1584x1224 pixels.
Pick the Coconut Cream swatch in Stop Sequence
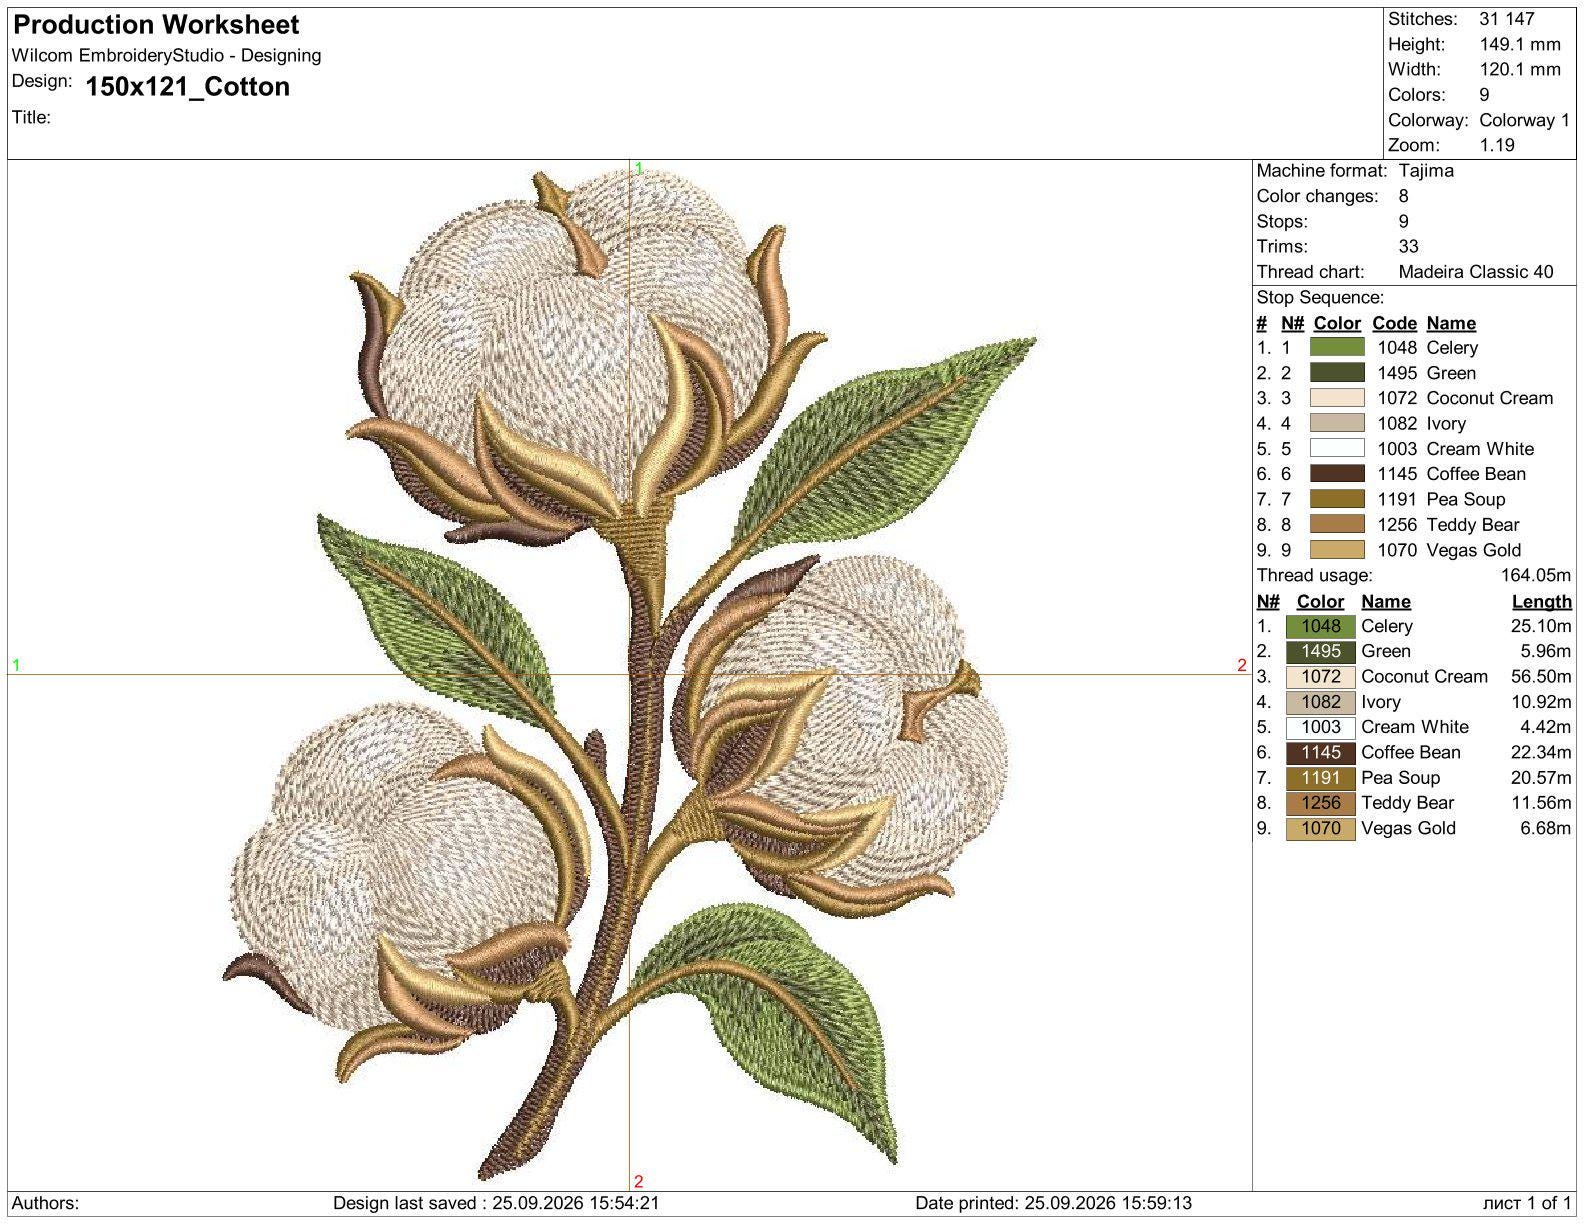pos(1337,398)
